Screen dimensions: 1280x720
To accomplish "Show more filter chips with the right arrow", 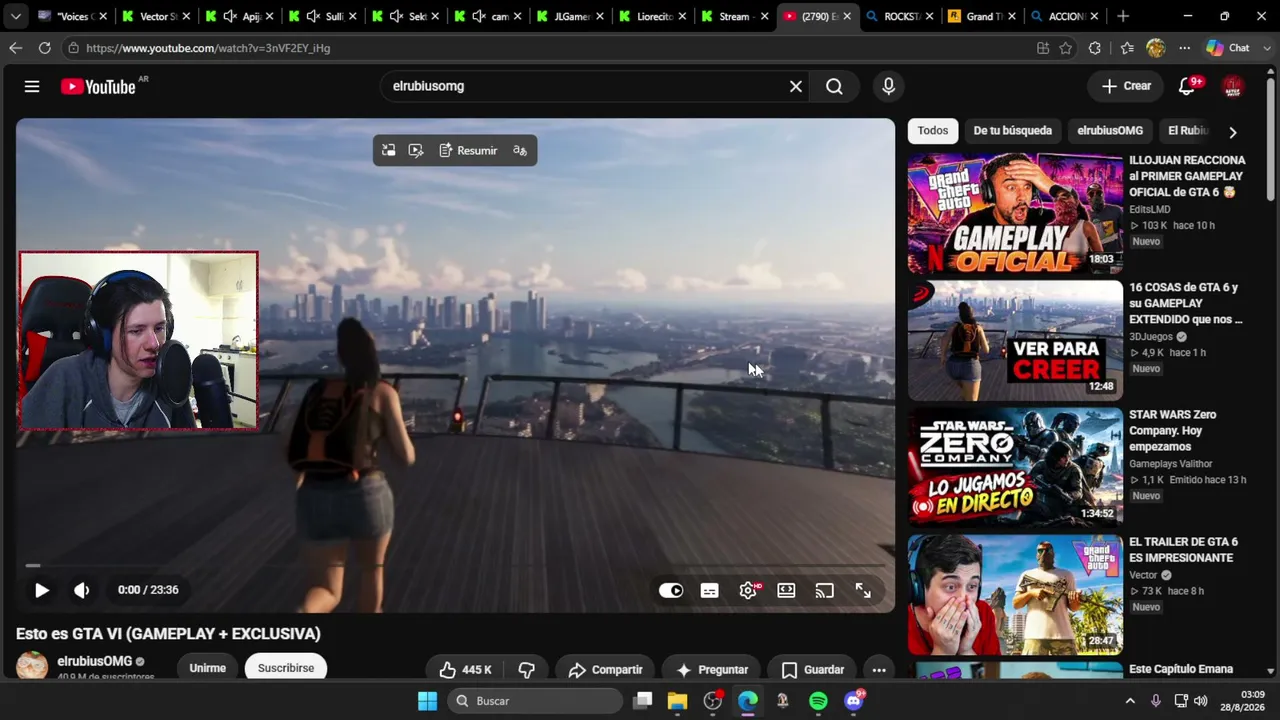I will (1232, 132).
